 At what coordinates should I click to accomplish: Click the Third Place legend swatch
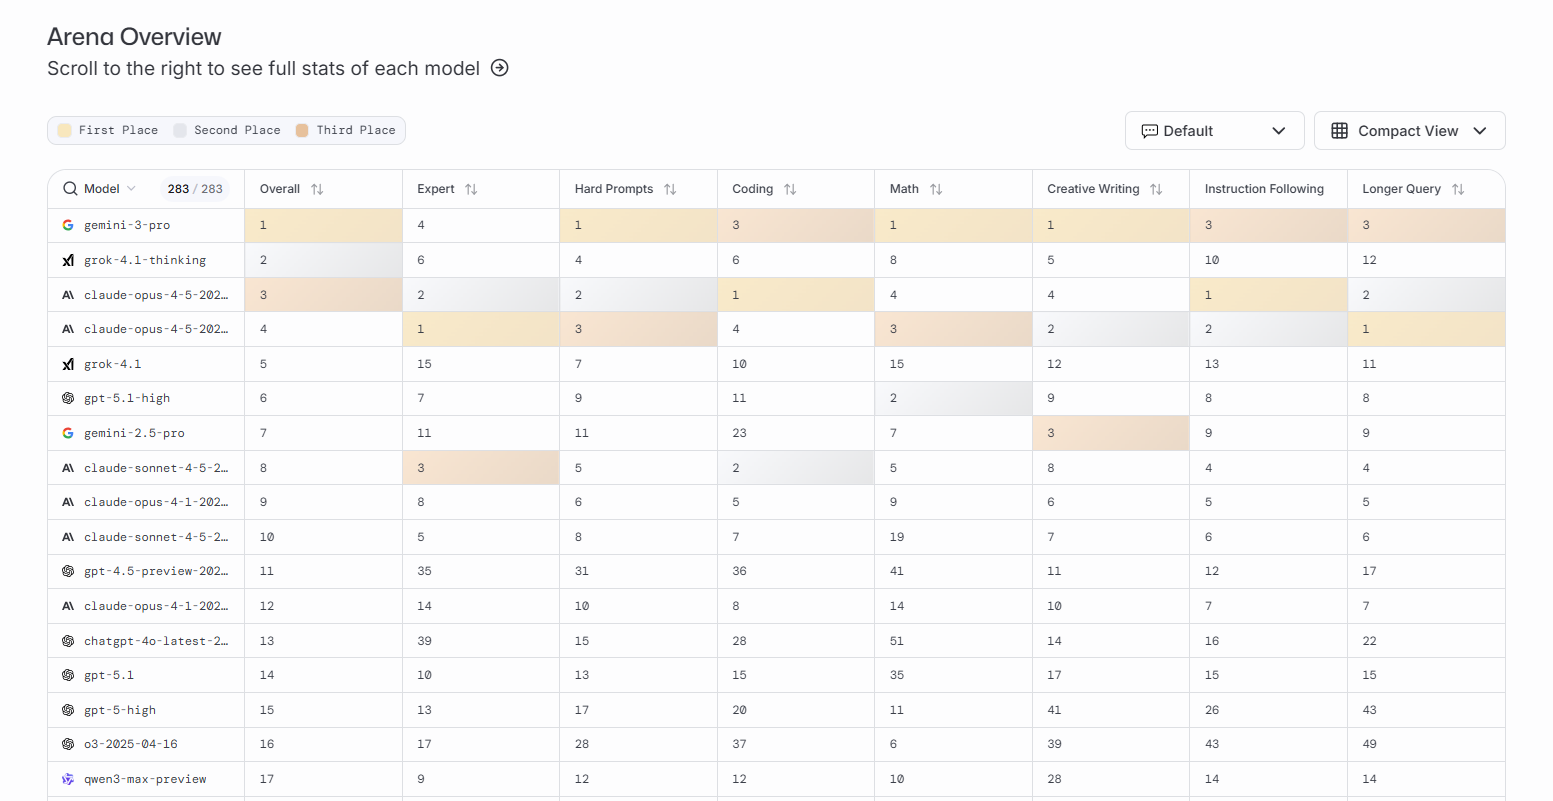point(302,130)
